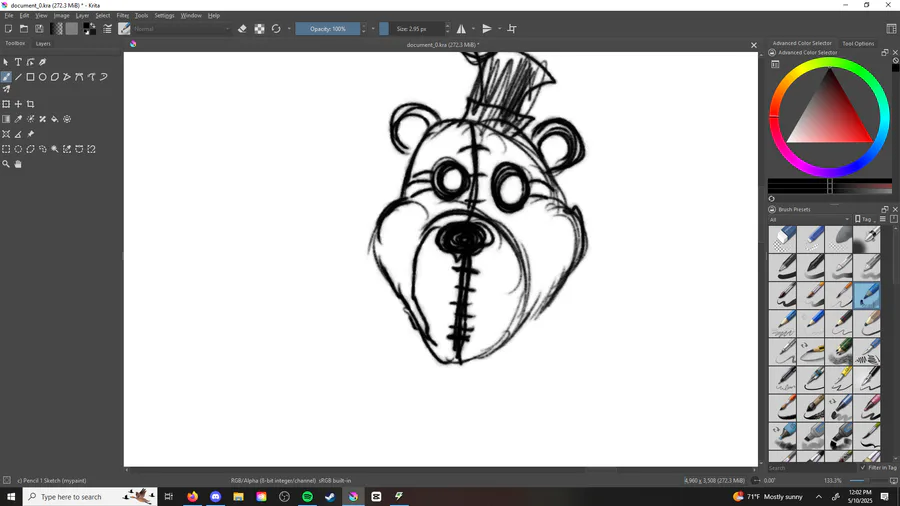Screen dimensions: 900x506
Task: Reload the original brush preset
Action: [276, 29]
